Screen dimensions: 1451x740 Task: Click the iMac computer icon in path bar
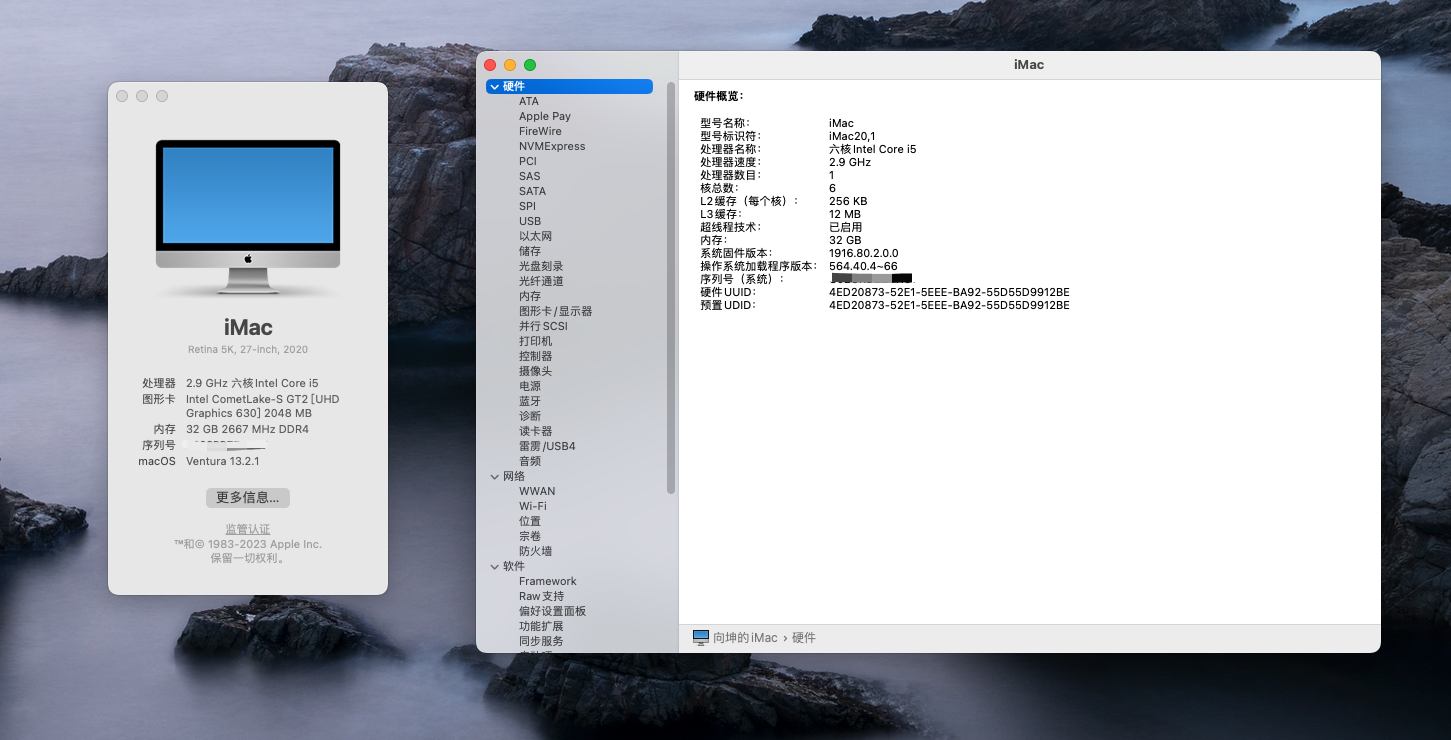coord(700,637)
